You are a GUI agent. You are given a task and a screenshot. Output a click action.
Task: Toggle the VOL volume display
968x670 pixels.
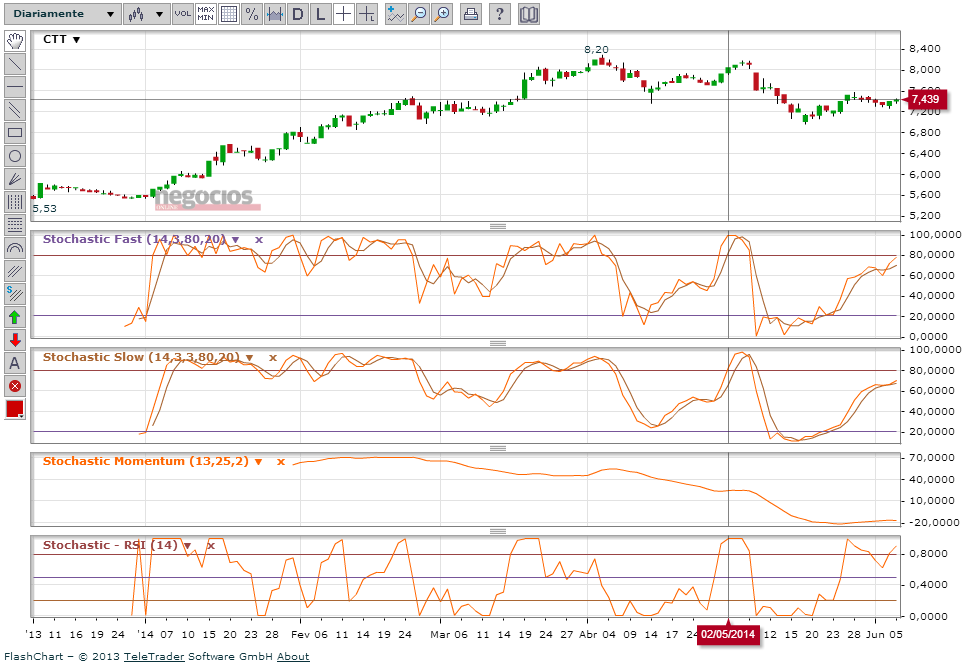tap(182, 14)
